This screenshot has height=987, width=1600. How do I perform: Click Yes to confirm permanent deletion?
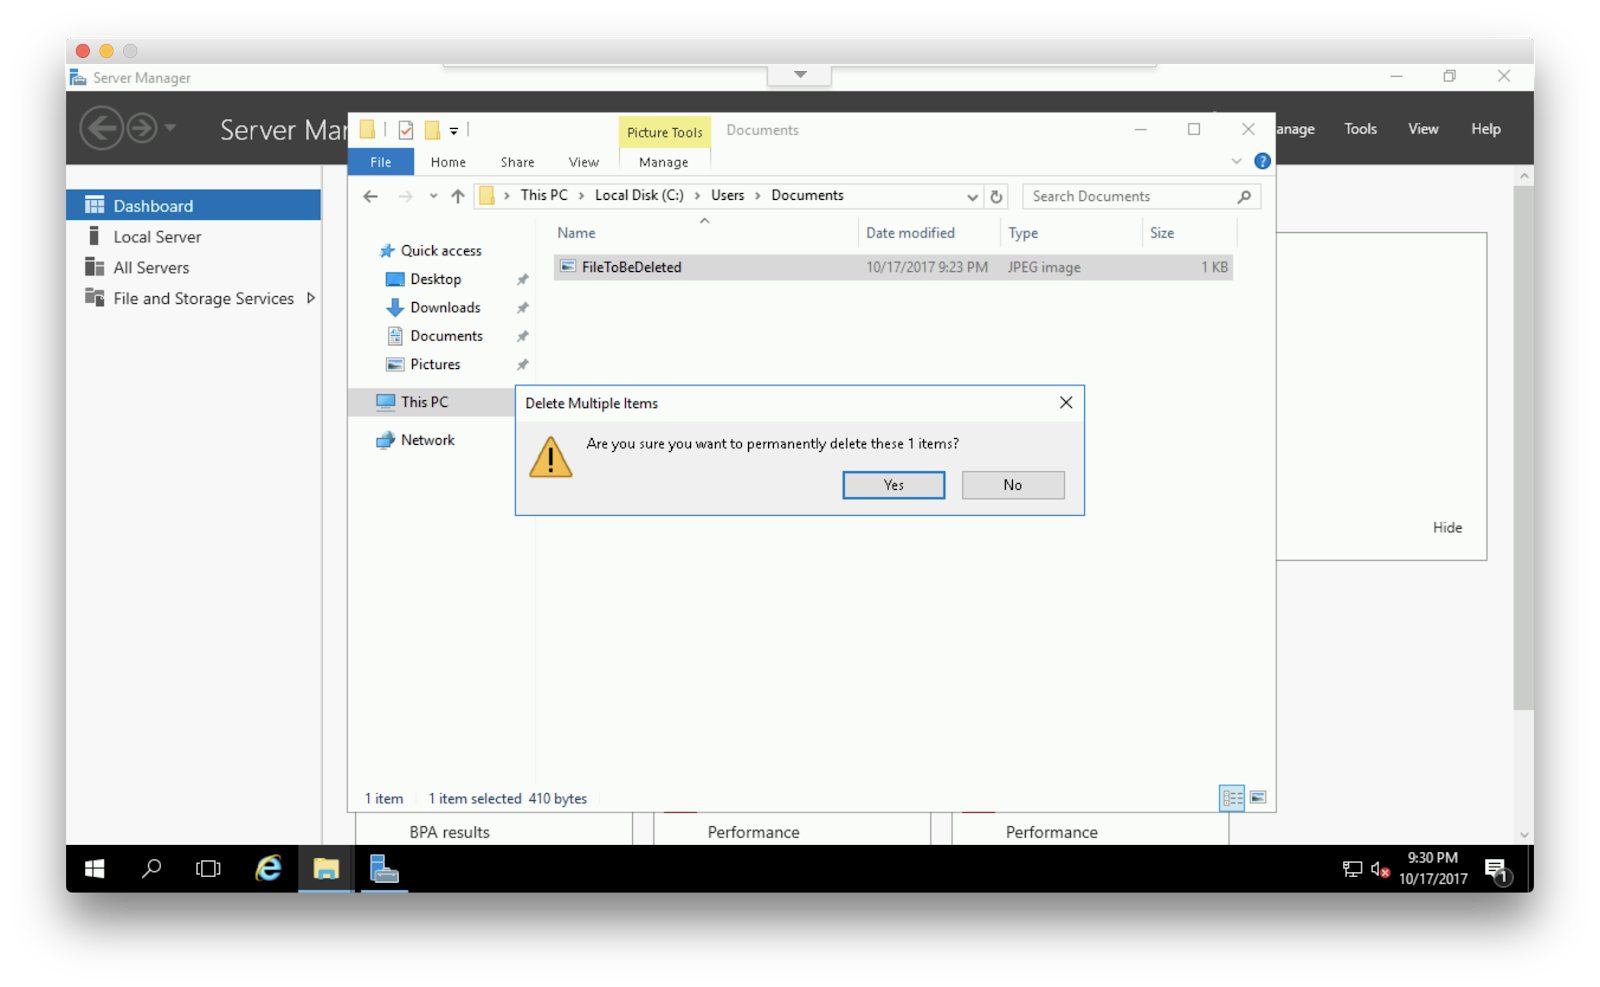(893, 485)
